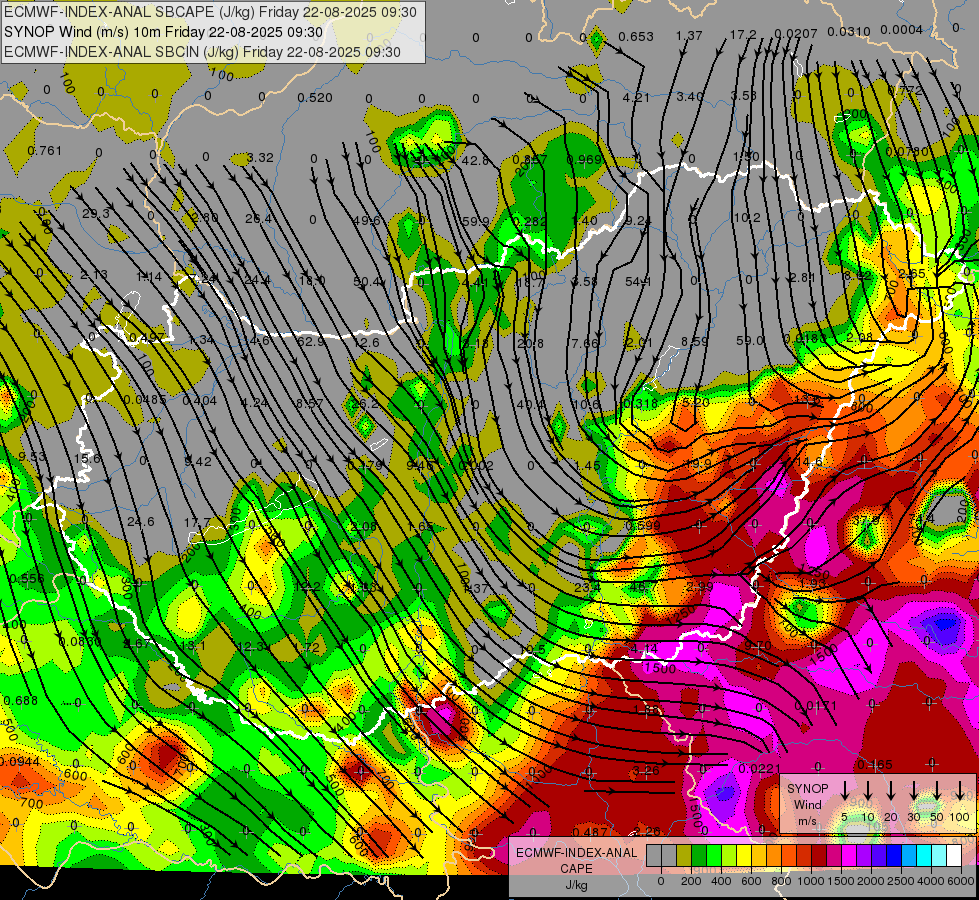Click the 200 tick on the CAPE scale

point(691,881)
